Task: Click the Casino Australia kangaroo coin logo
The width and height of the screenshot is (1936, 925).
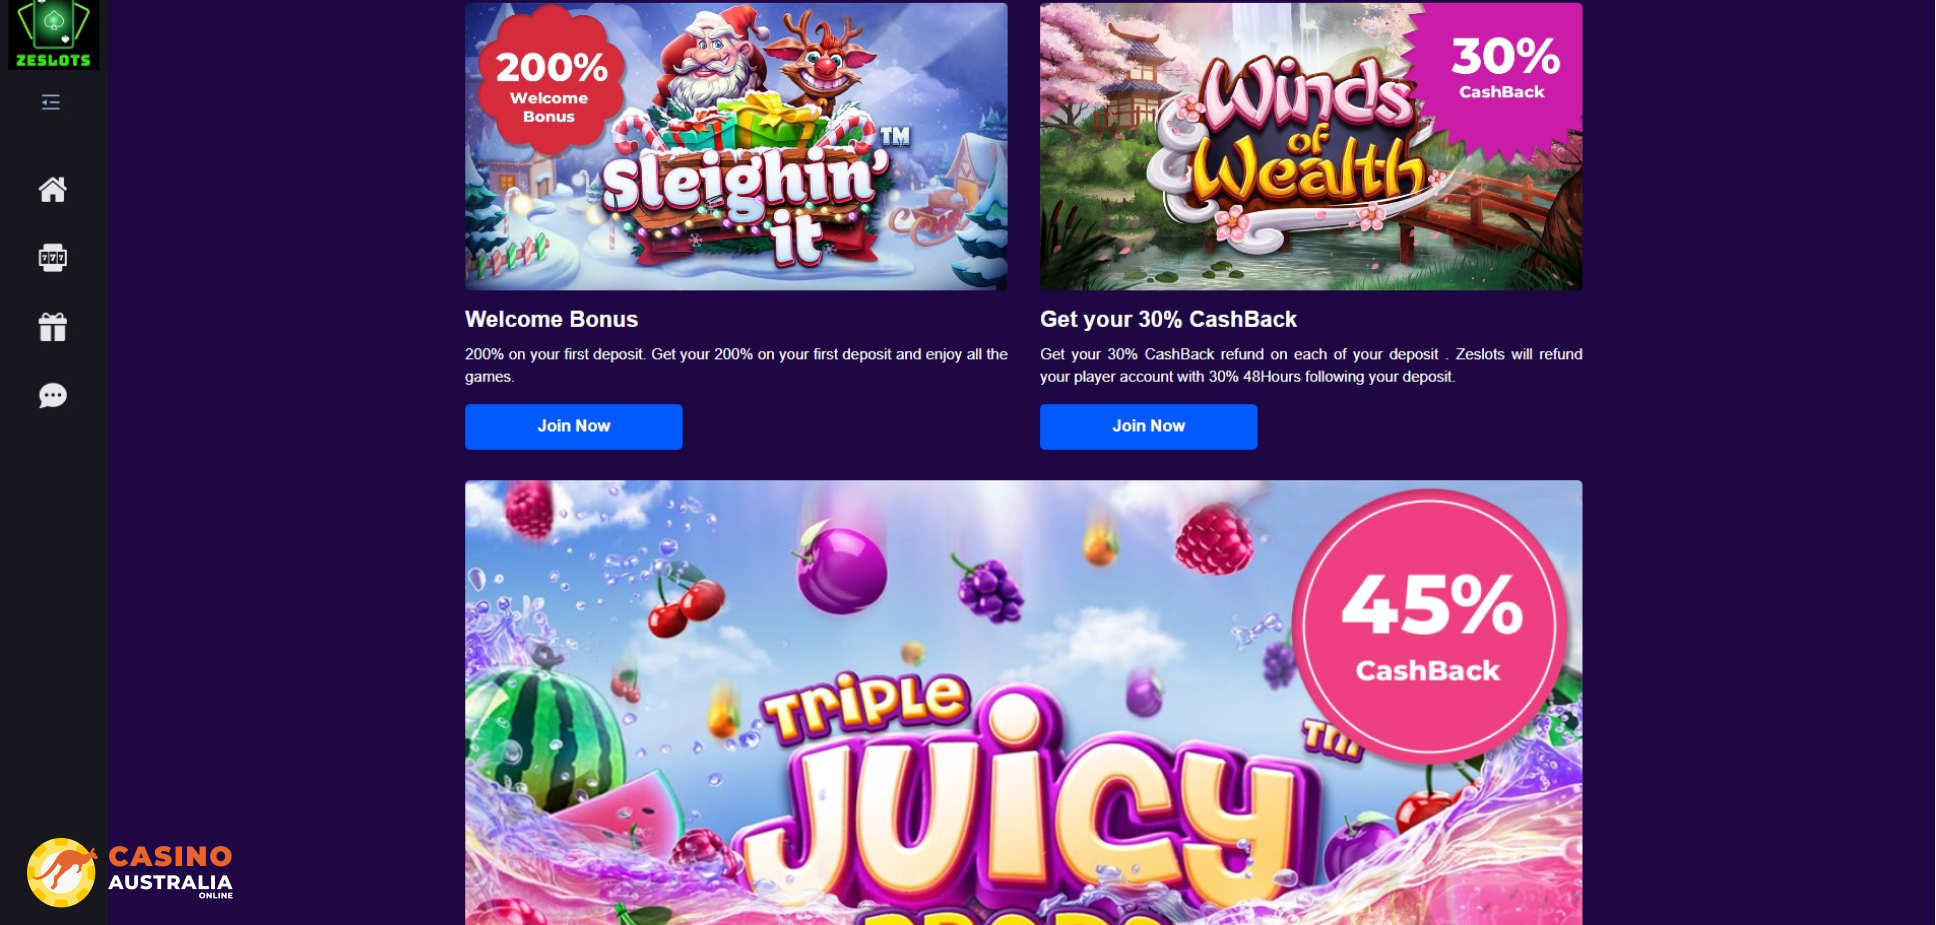Action: click(x=61, y=873)
